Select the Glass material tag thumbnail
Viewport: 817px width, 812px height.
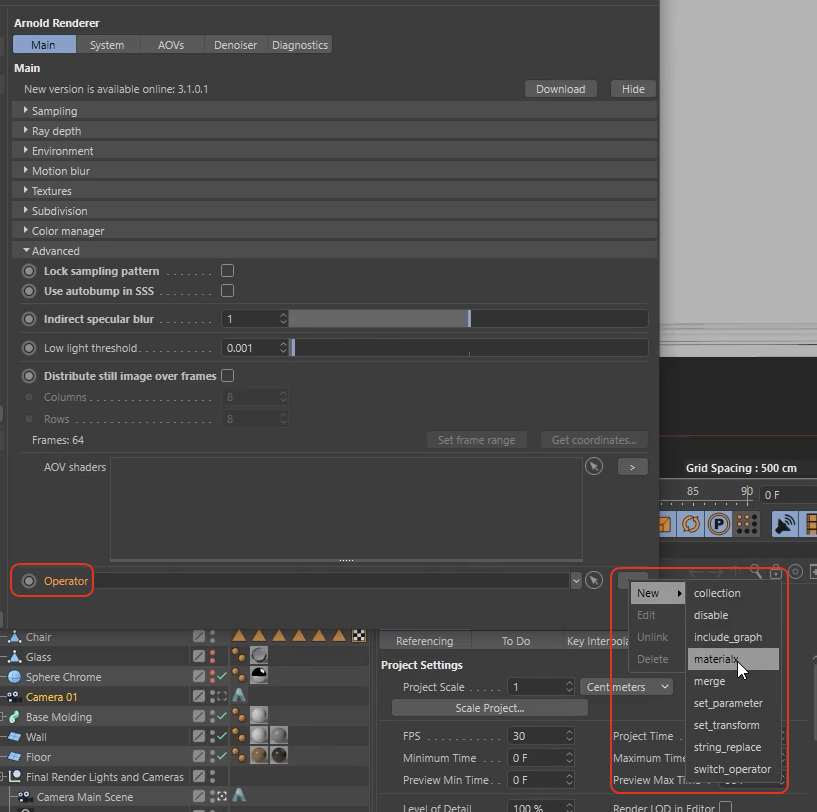click(259, 655)
